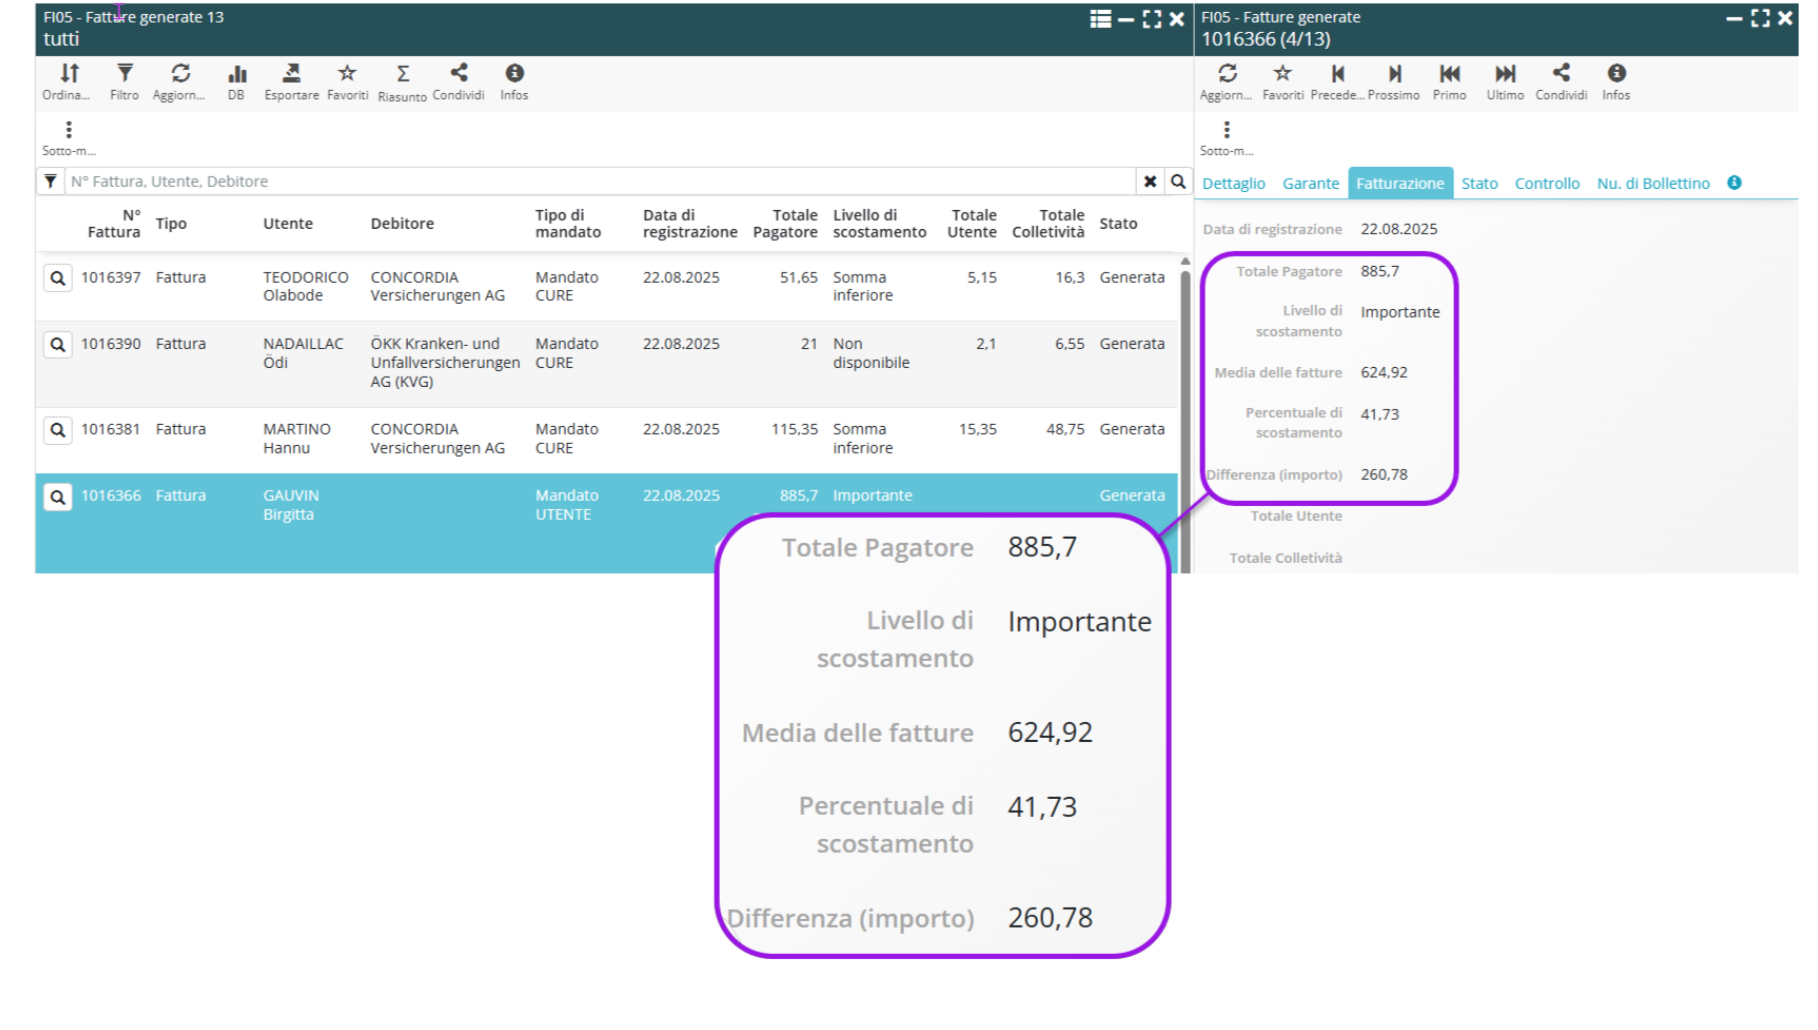Image resolution: width=1818 pixels, height=1030 pixels.
Task: Open the Controllo tab
Action: coord(1546,183)
